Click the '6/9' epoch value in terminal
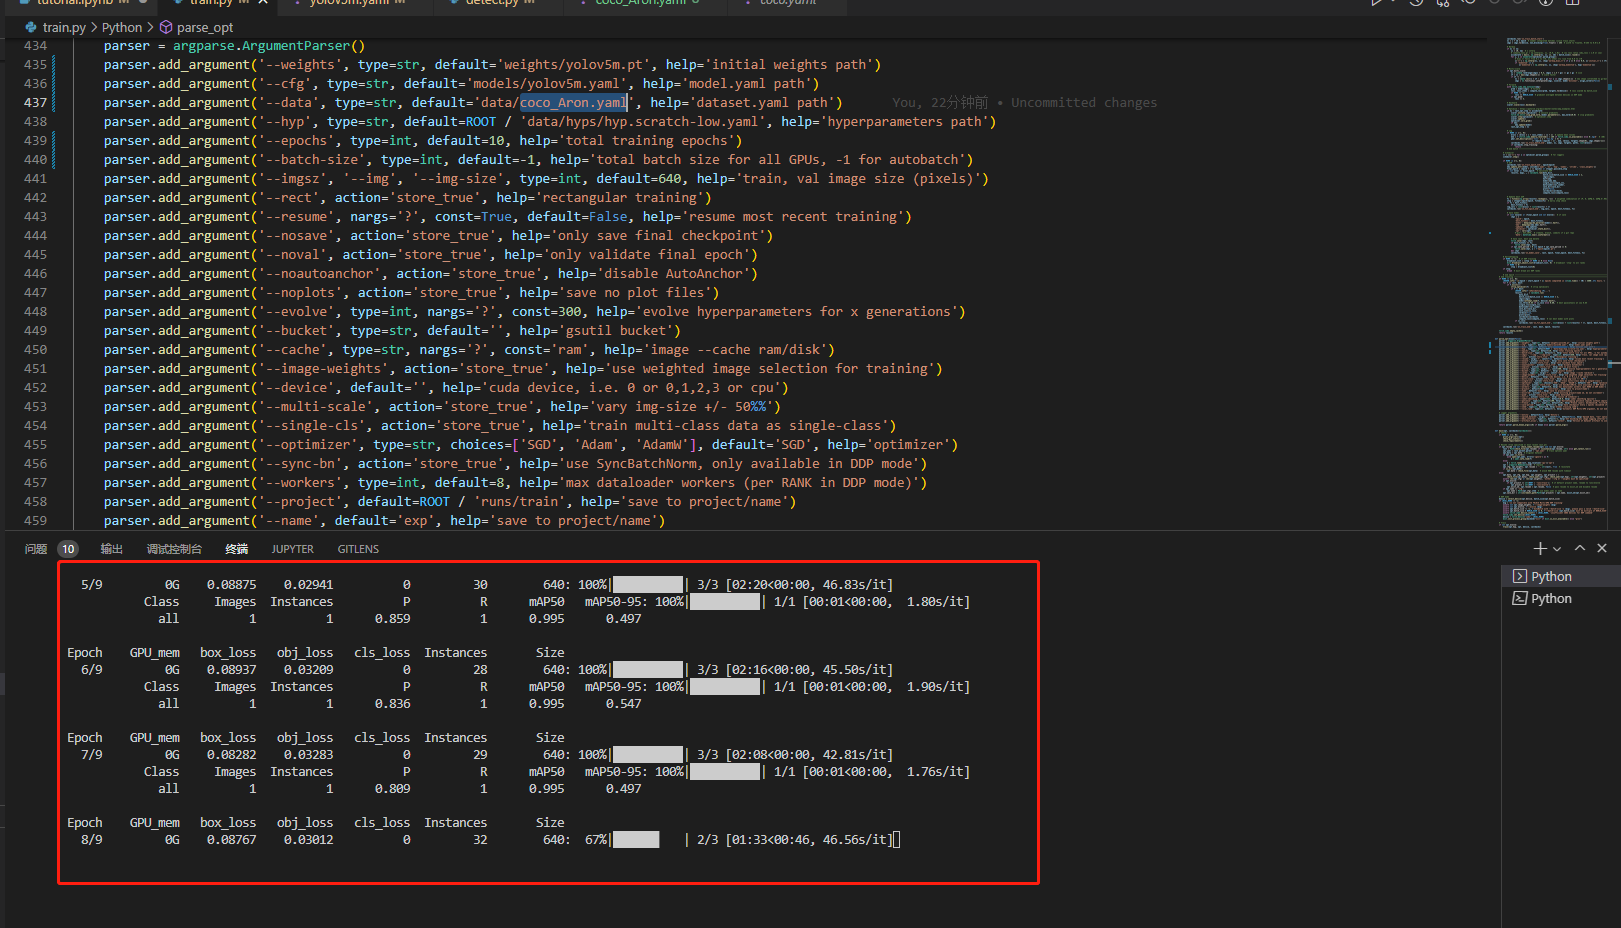The height and width of the screenshot is (928, 1621). click(x=91, y=669)
